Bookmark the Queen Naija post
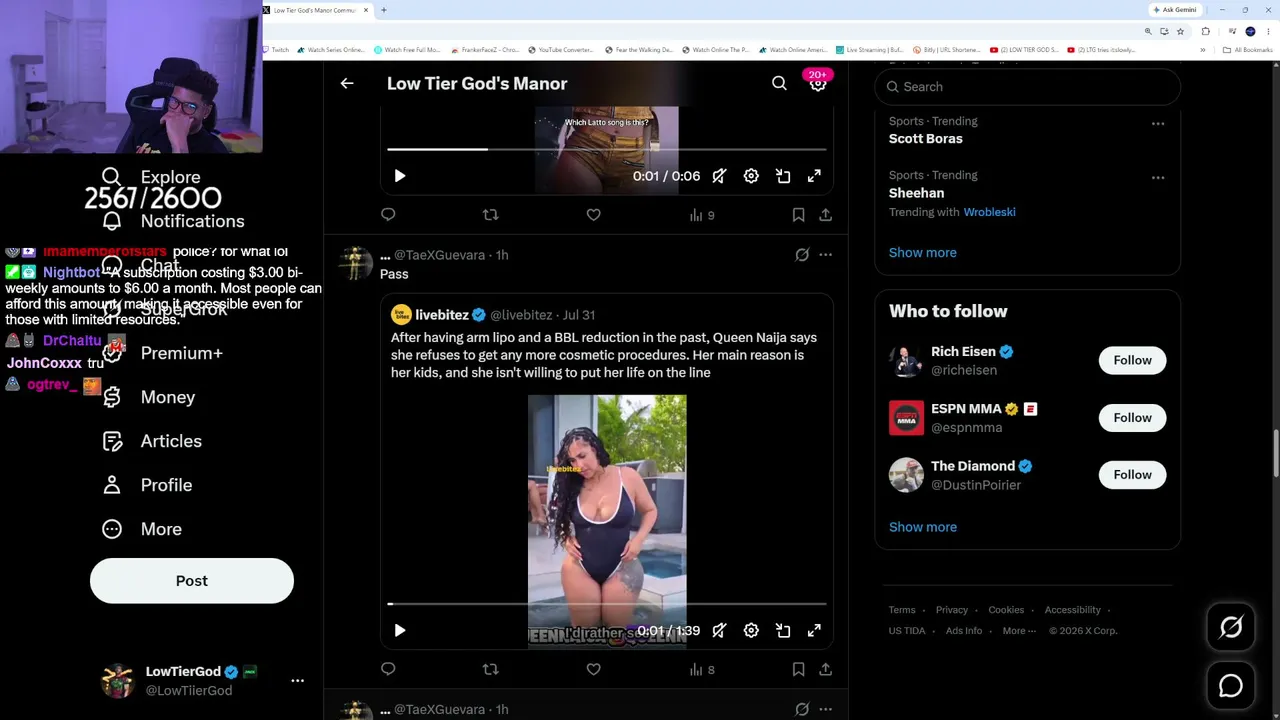Image resolution: width=1280 pixels, height=720 pixels. (798, 669)
